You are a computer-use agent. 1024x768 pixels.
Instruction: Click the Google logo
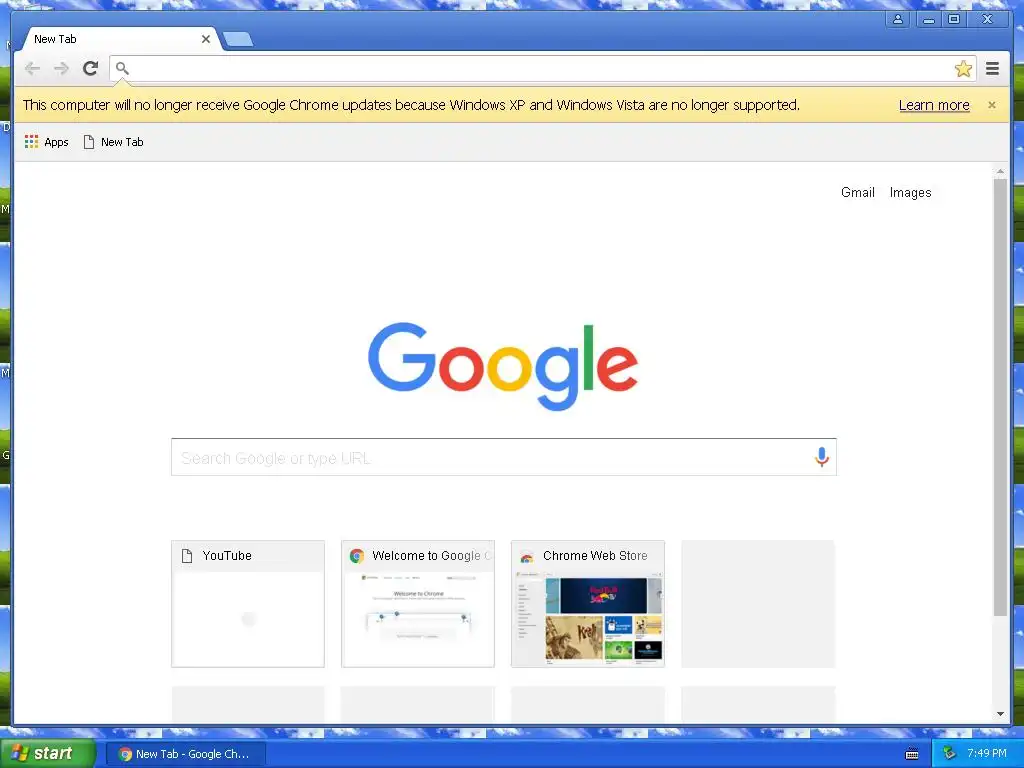[x=503, y=366]
